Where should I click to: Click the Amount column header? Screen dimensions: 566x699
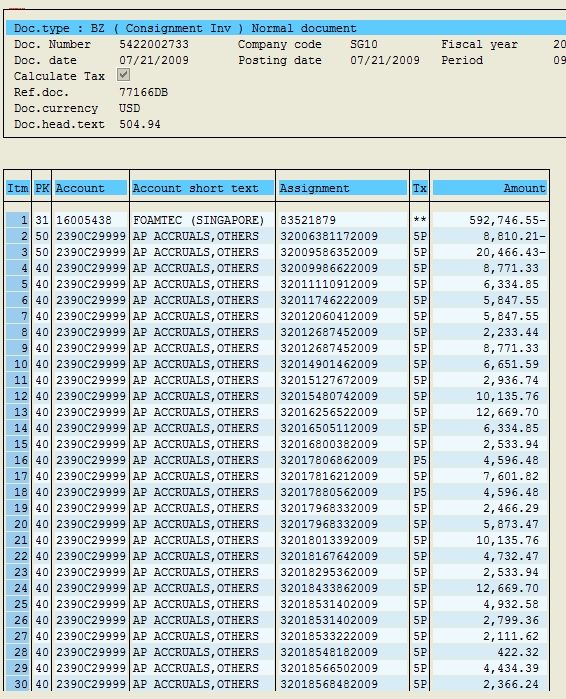[490, 188]
